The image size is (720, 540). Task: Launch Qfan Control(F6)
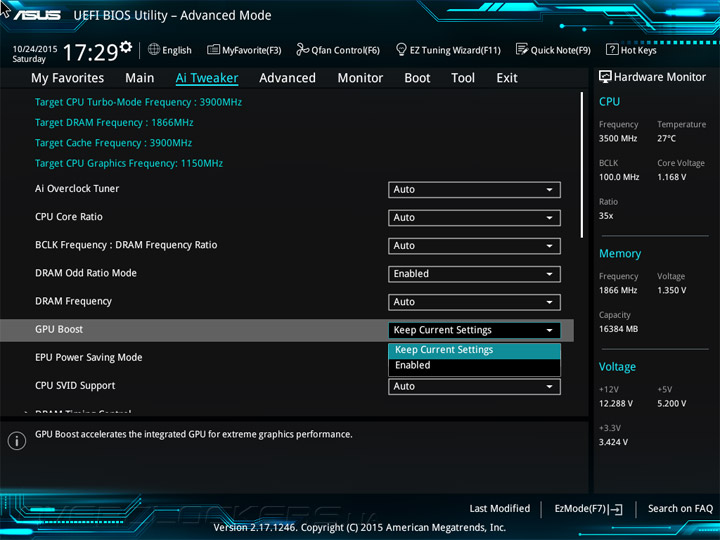tap(338, 50)
